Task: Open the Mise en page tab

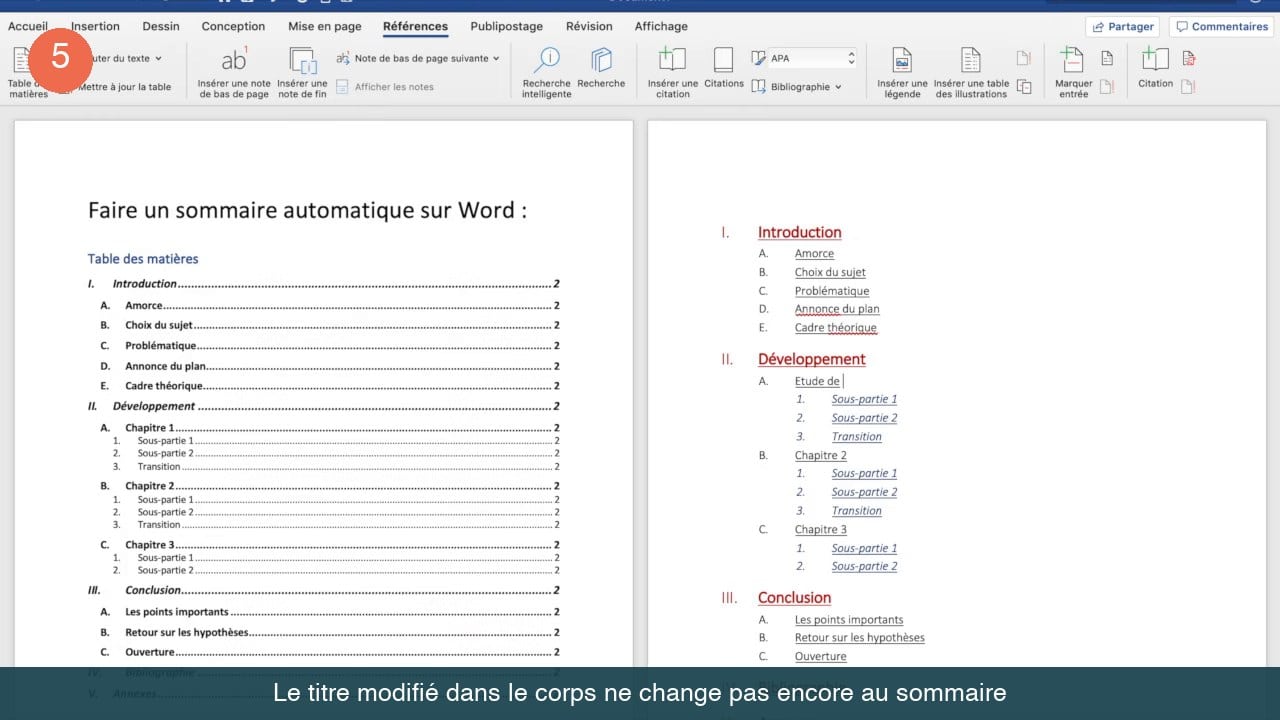Action: coord(325,26)
